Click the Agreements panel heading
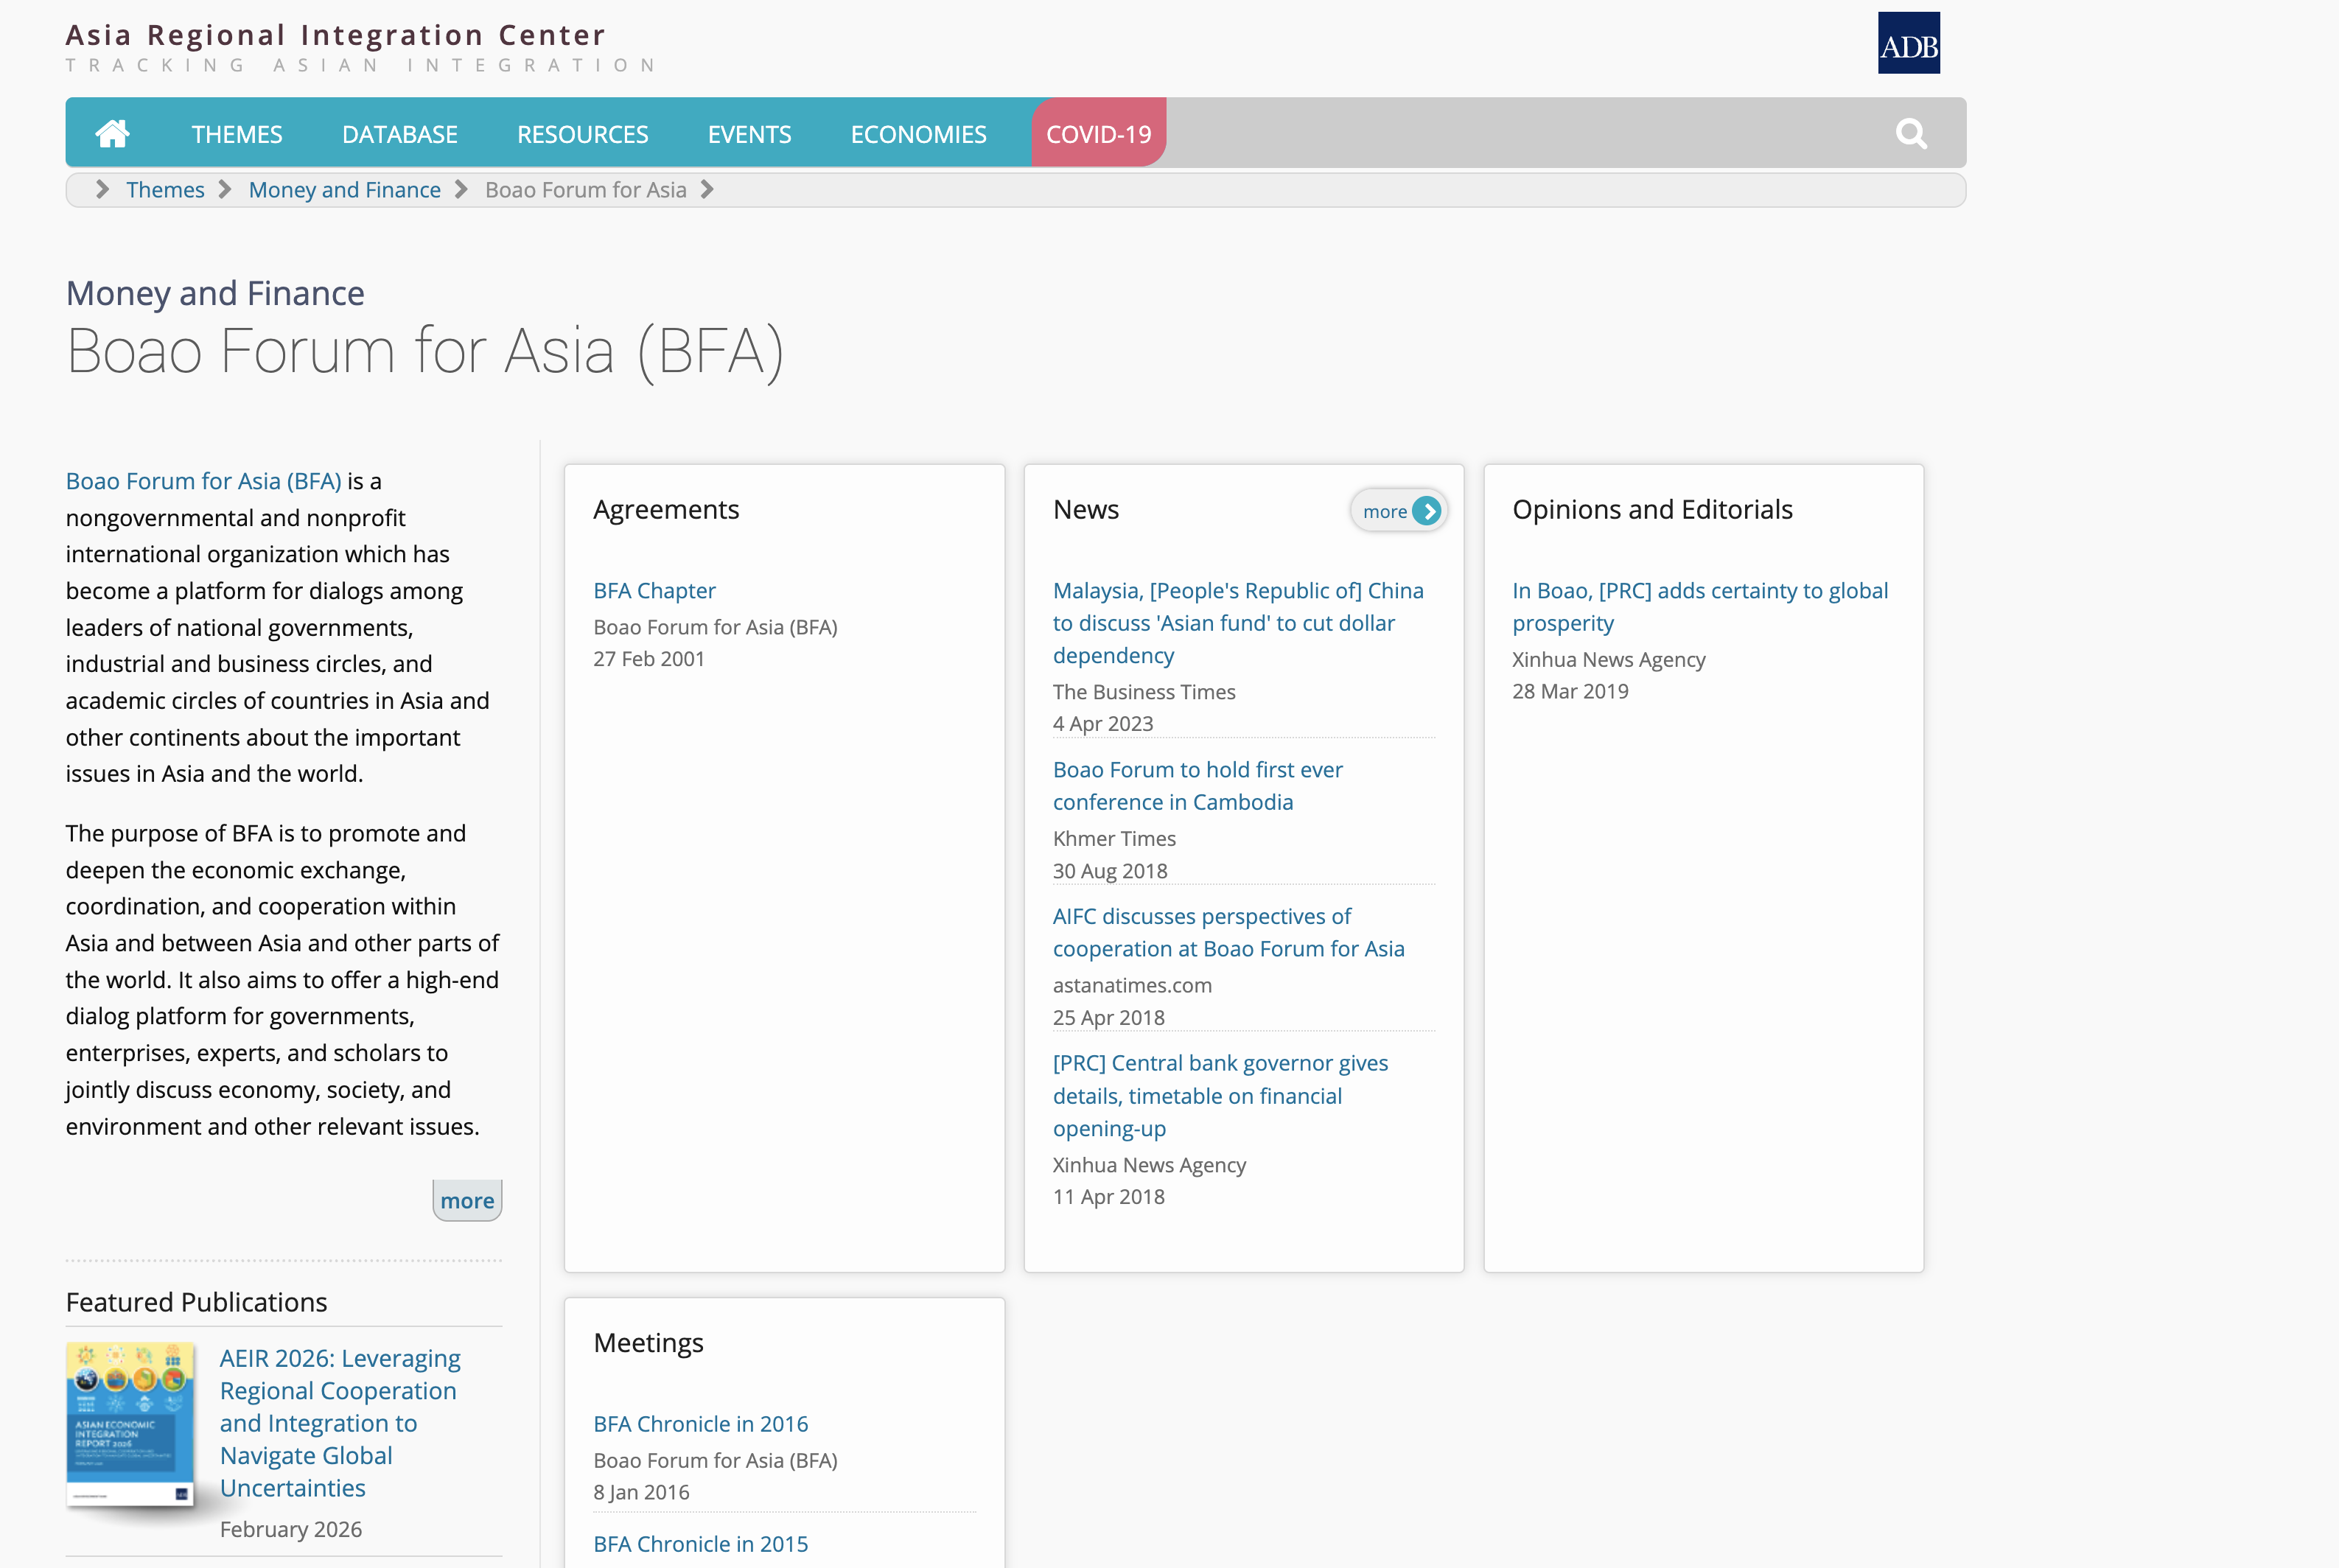 [666, 510]
